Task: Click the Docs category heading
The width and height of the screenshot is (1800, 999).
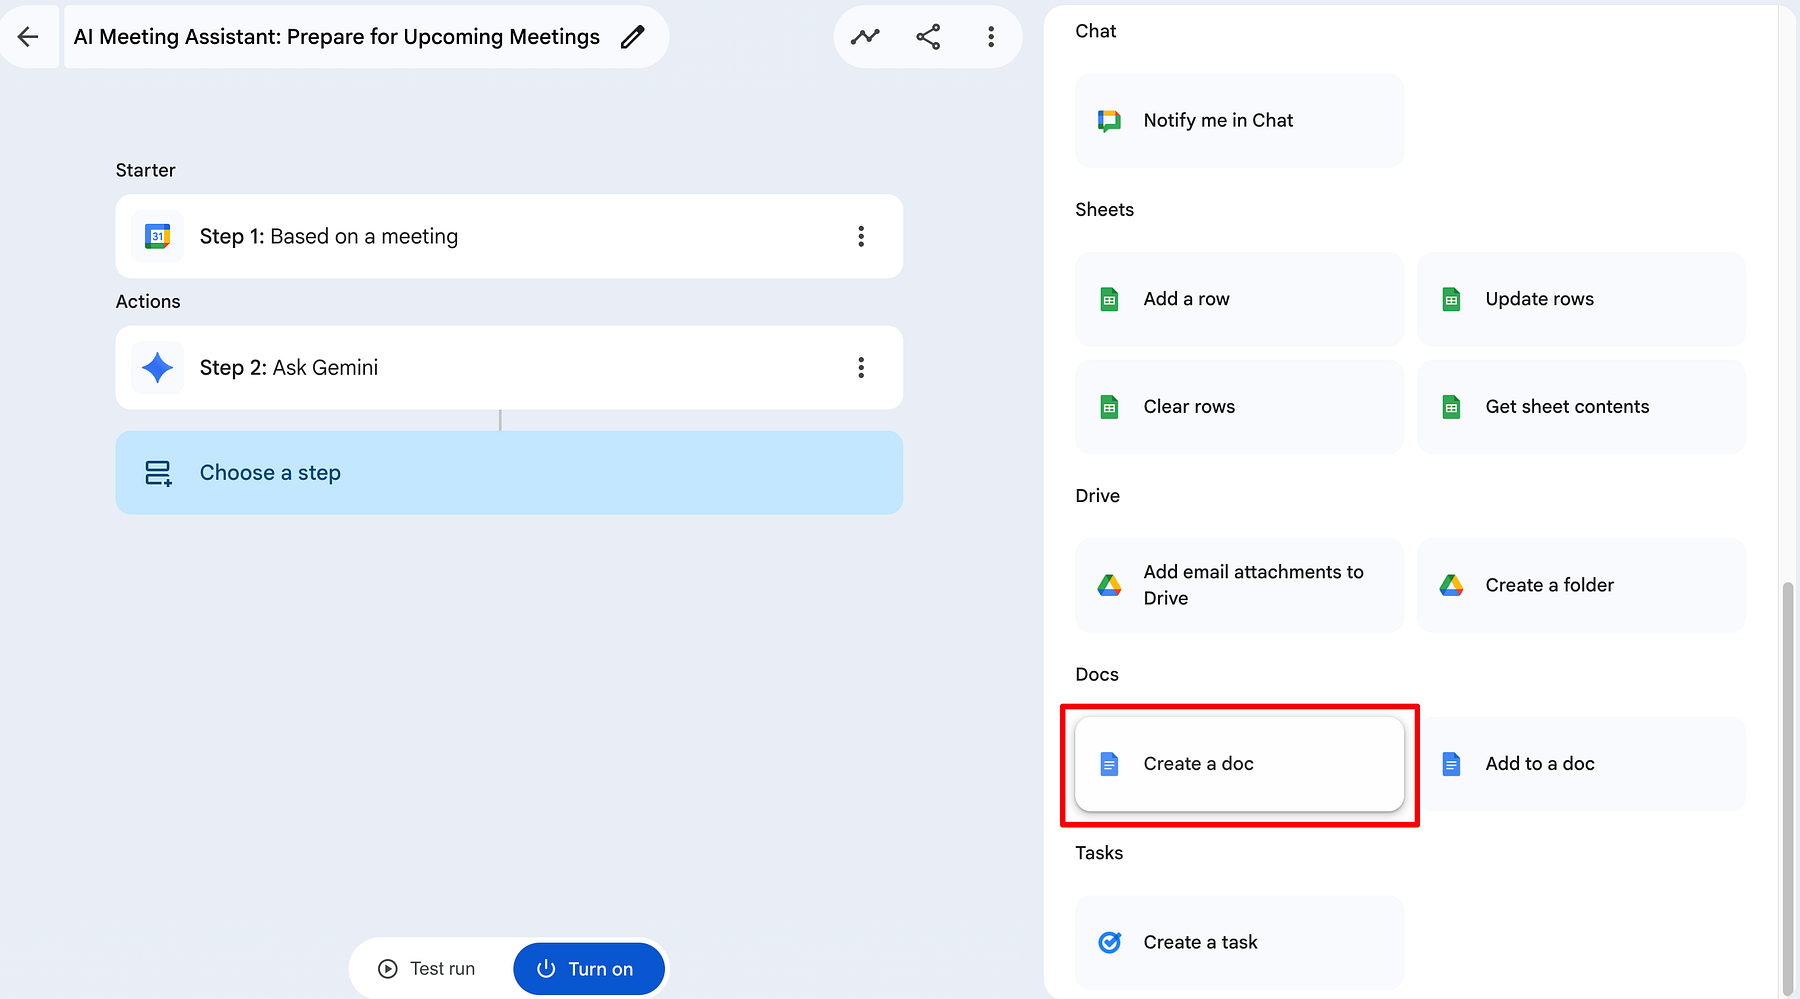Action: point(1097,674)
